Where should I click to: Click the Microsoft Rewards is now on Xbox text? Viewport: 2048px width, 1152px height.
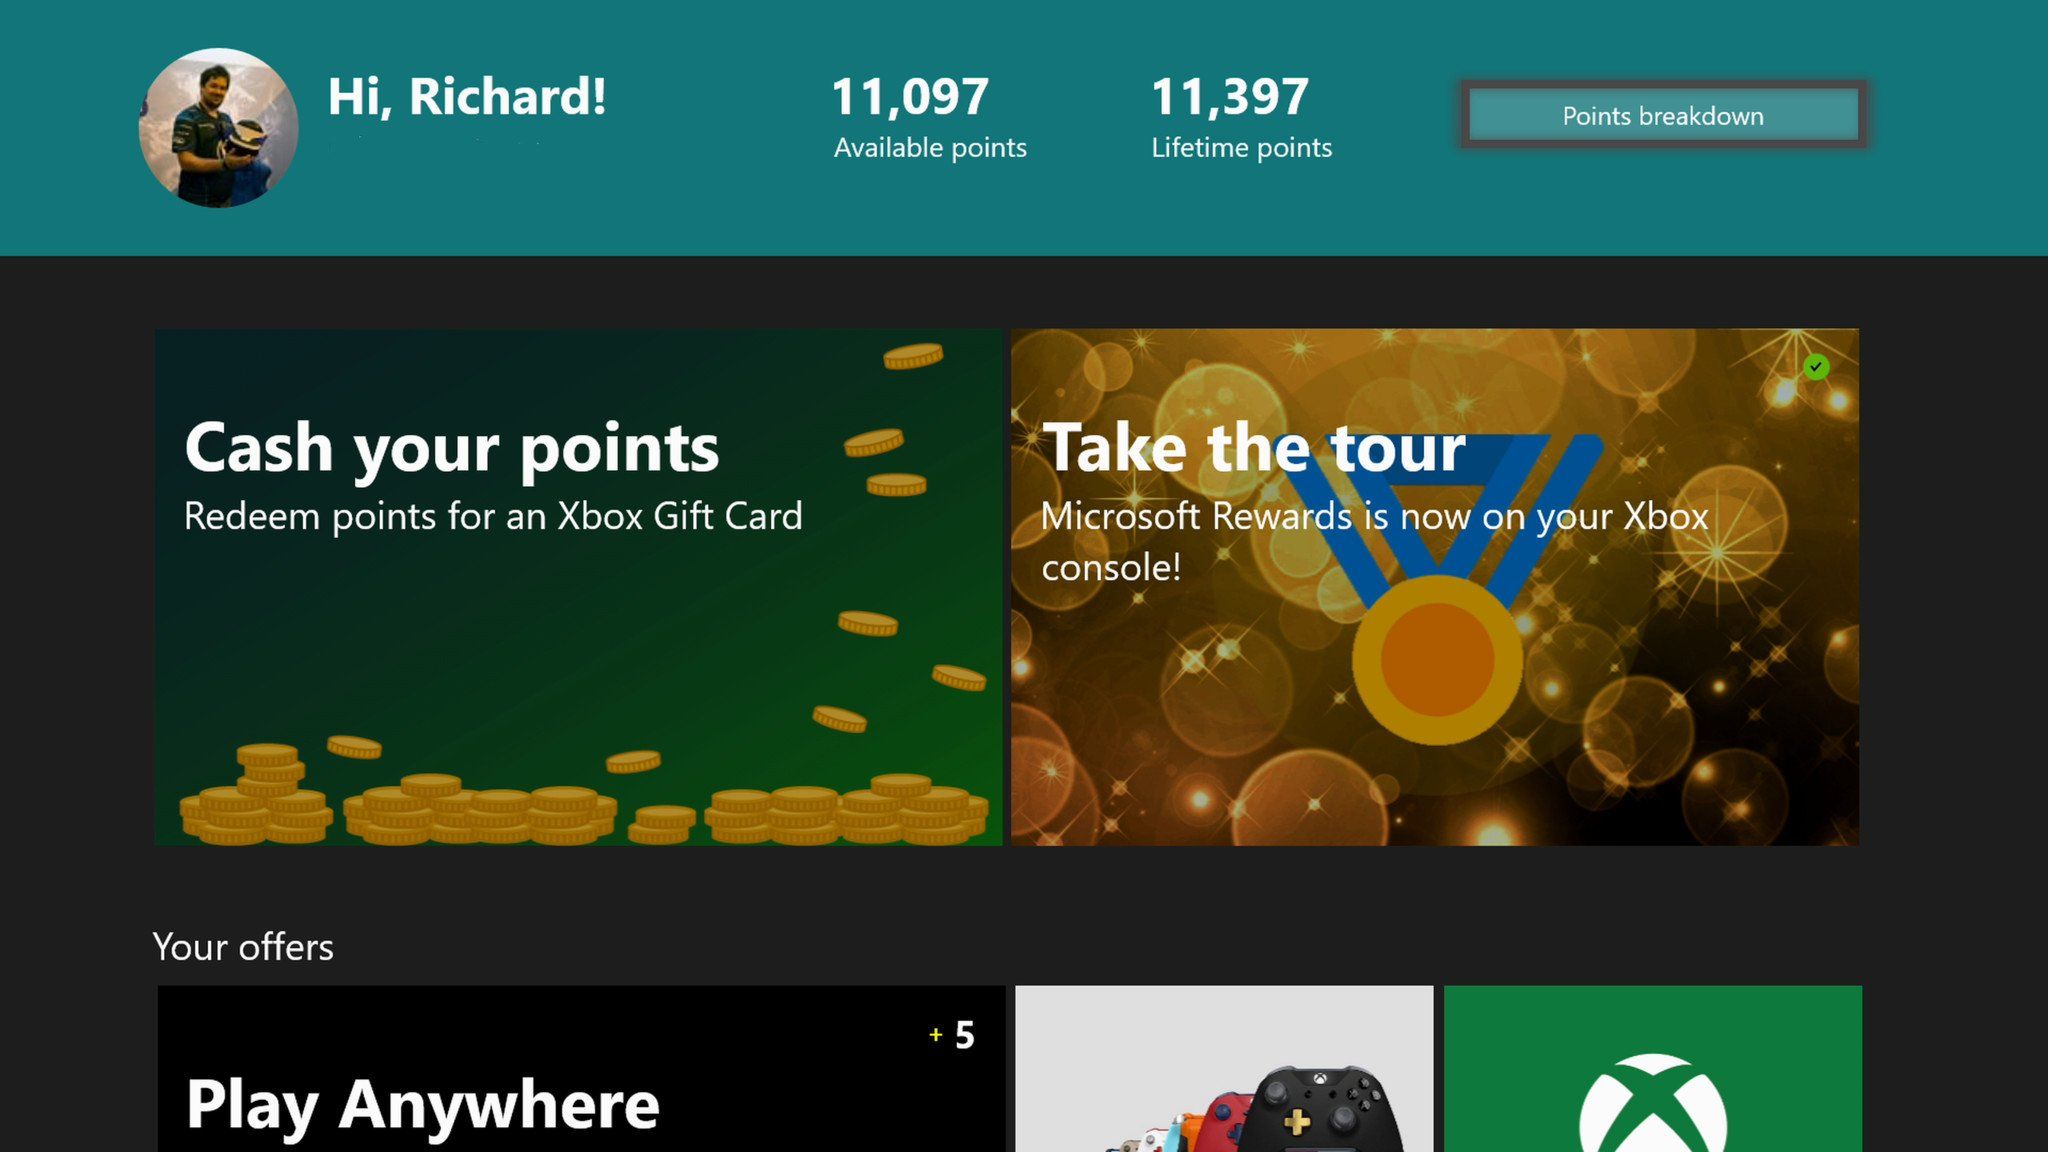point(1375,541)
